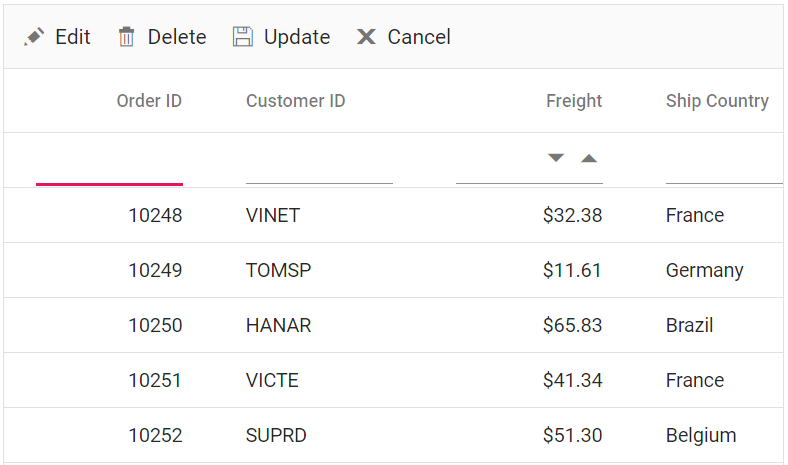Decrease Freight value with down arrow
The image size is (788, 465).
pos(556,158)
